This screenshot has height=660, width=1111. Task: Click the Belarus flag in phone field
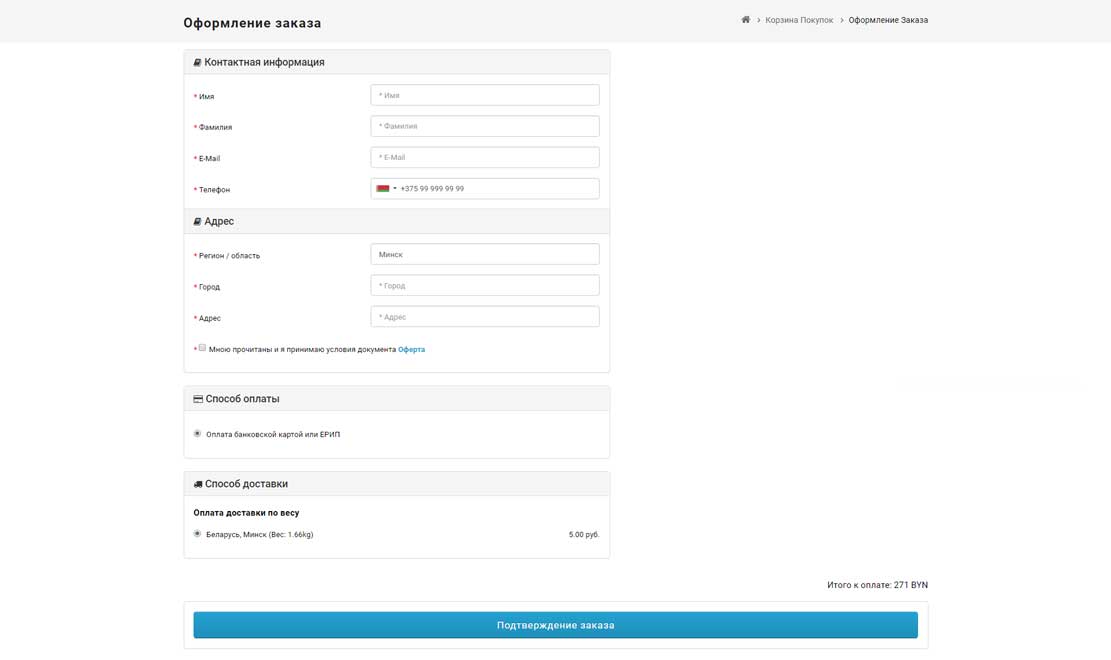(x=382, y=189)
